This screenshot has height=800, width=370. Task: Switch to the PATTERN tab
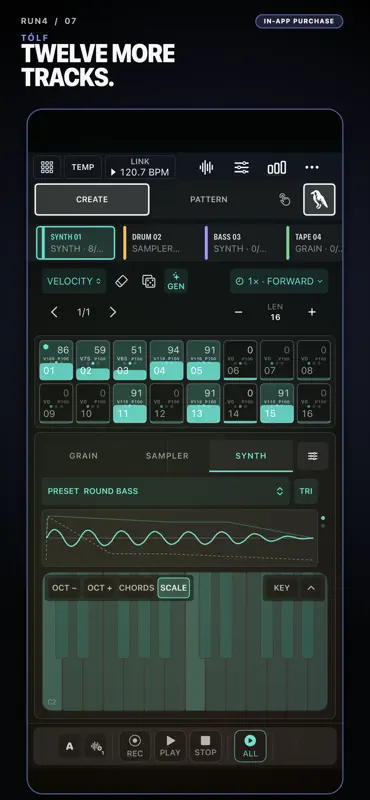point(209,199)
